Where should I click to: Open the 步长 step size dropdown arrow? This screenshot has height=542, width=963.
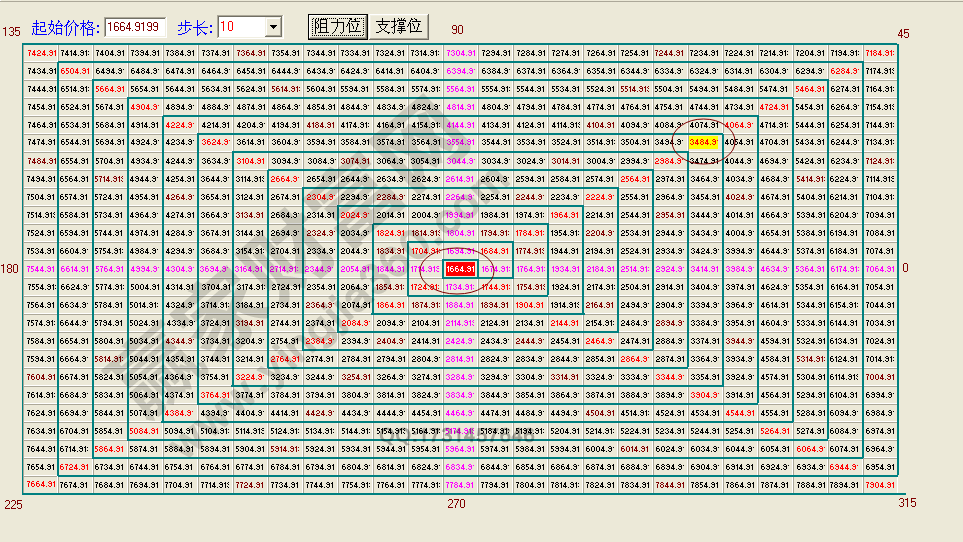click(273, 27)
